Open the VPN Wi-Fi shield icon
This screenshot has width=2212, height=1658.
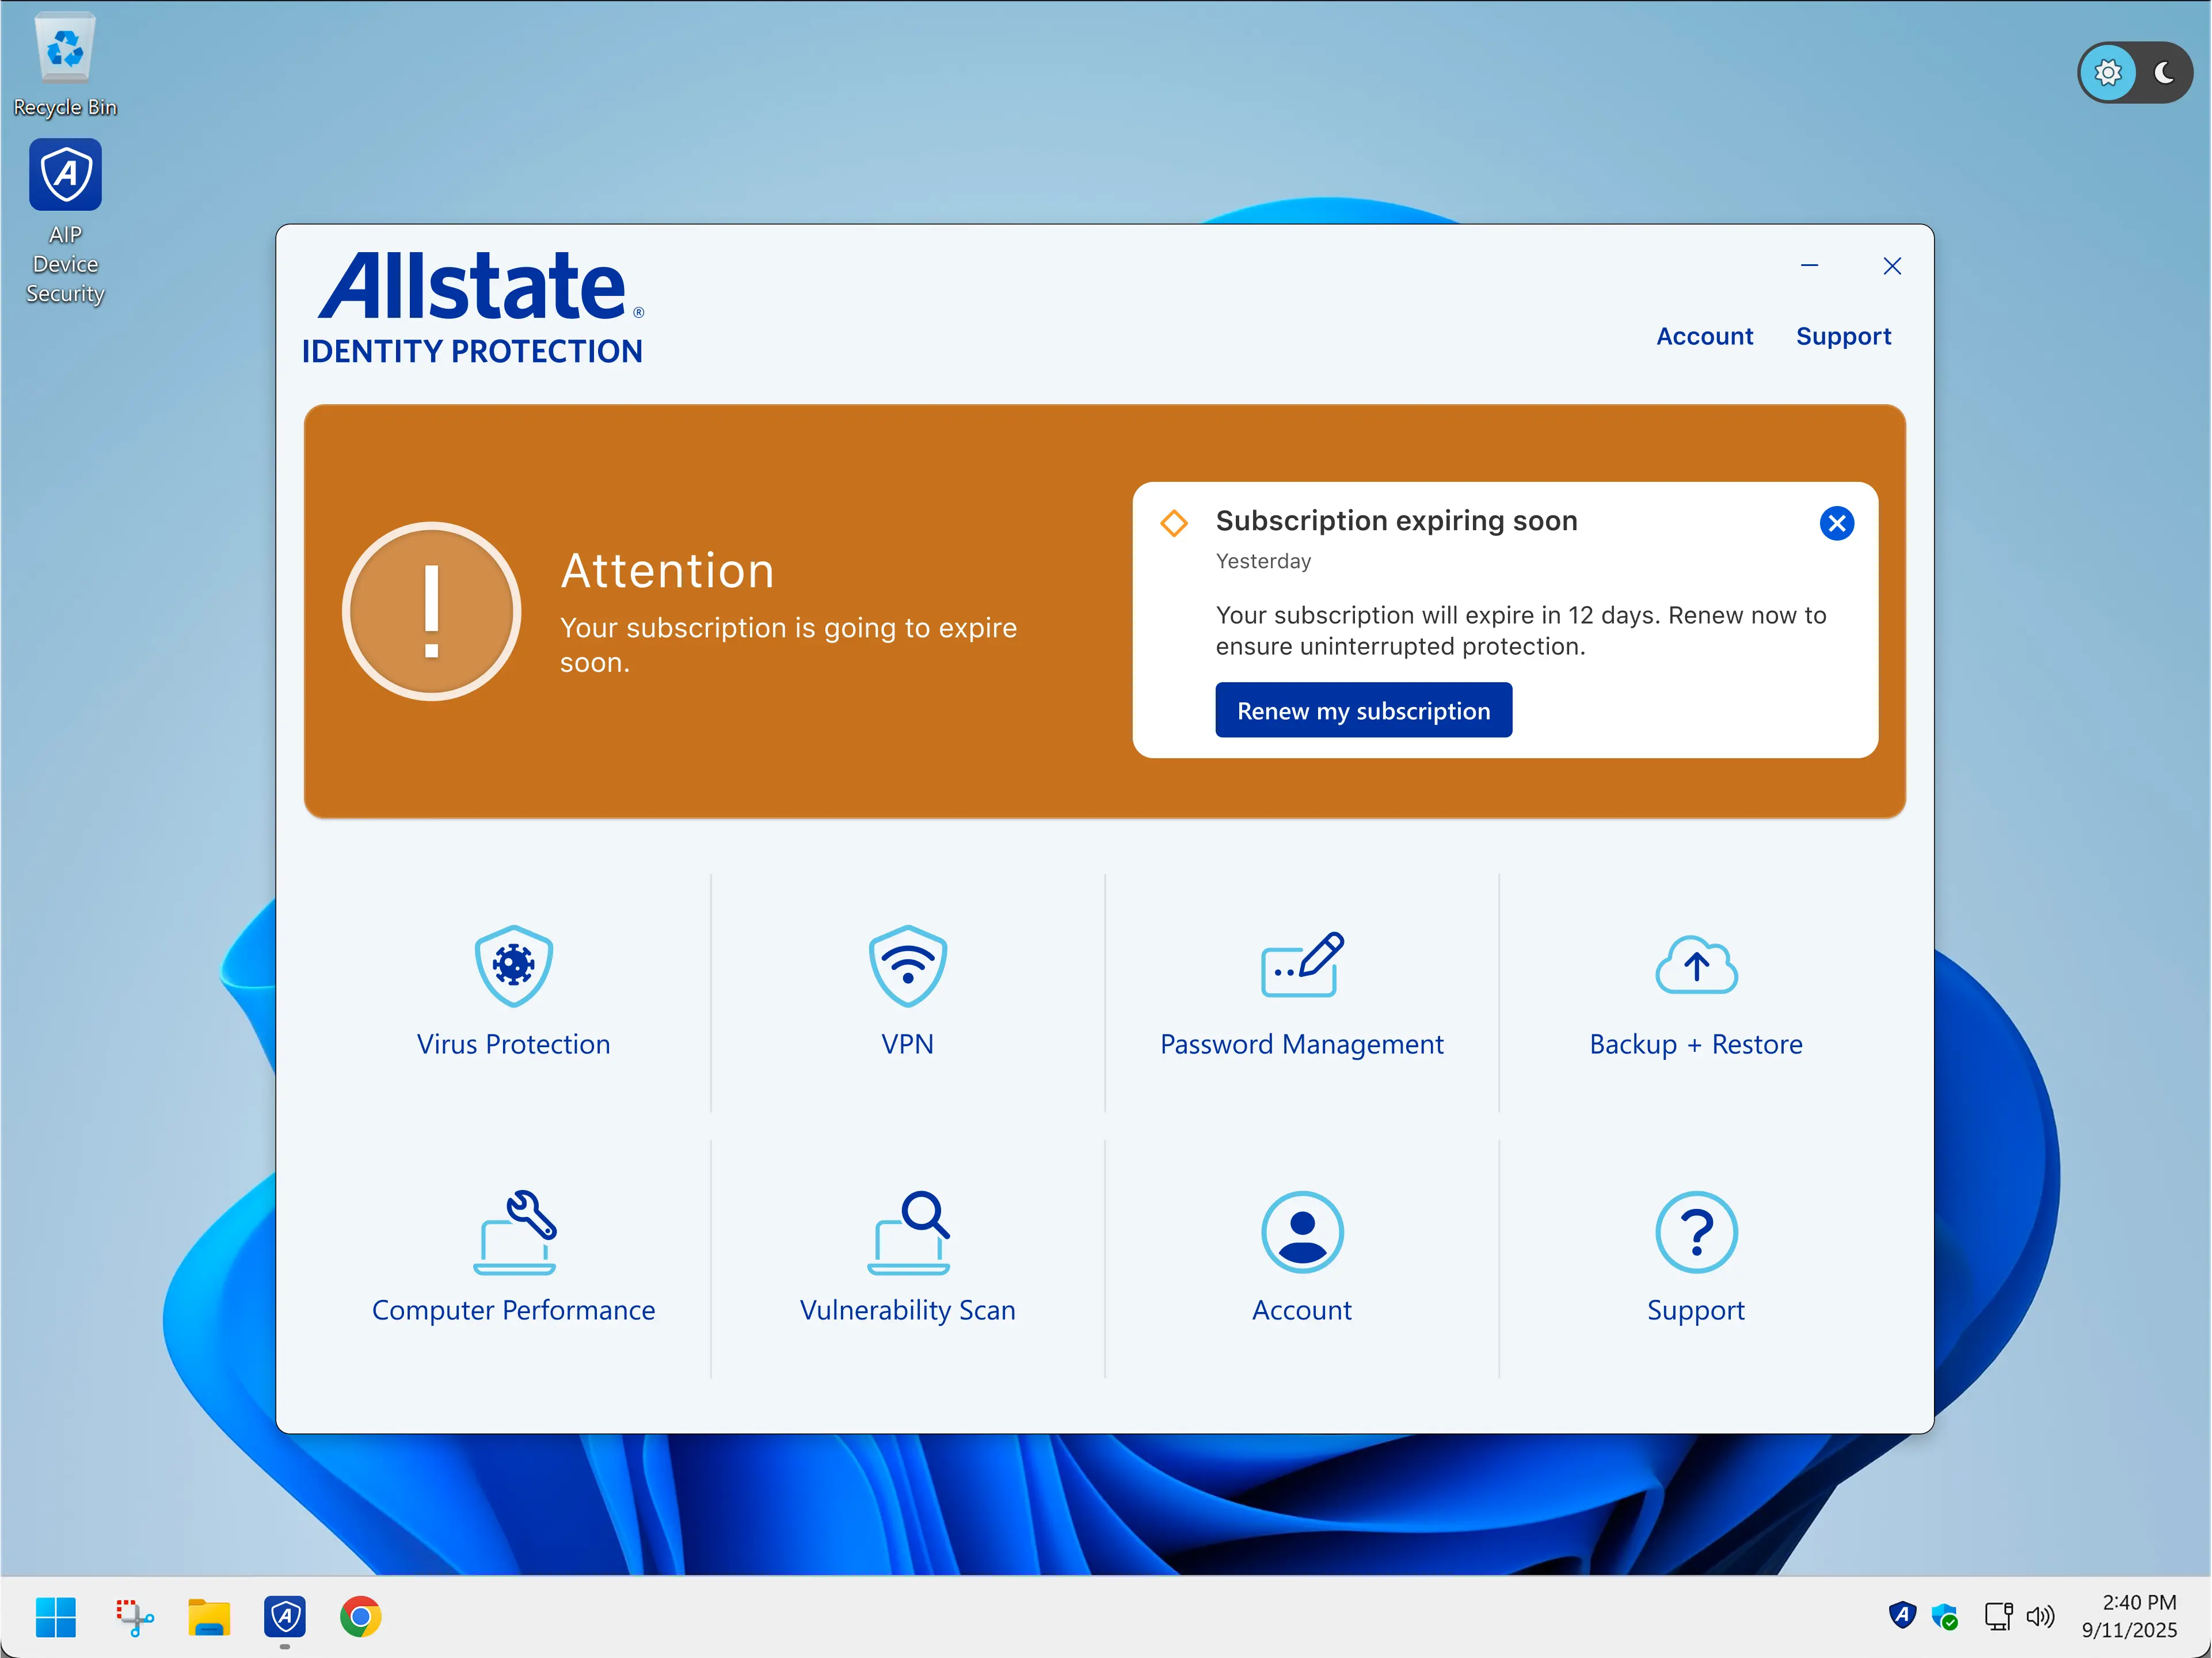[x=907, y=966]
